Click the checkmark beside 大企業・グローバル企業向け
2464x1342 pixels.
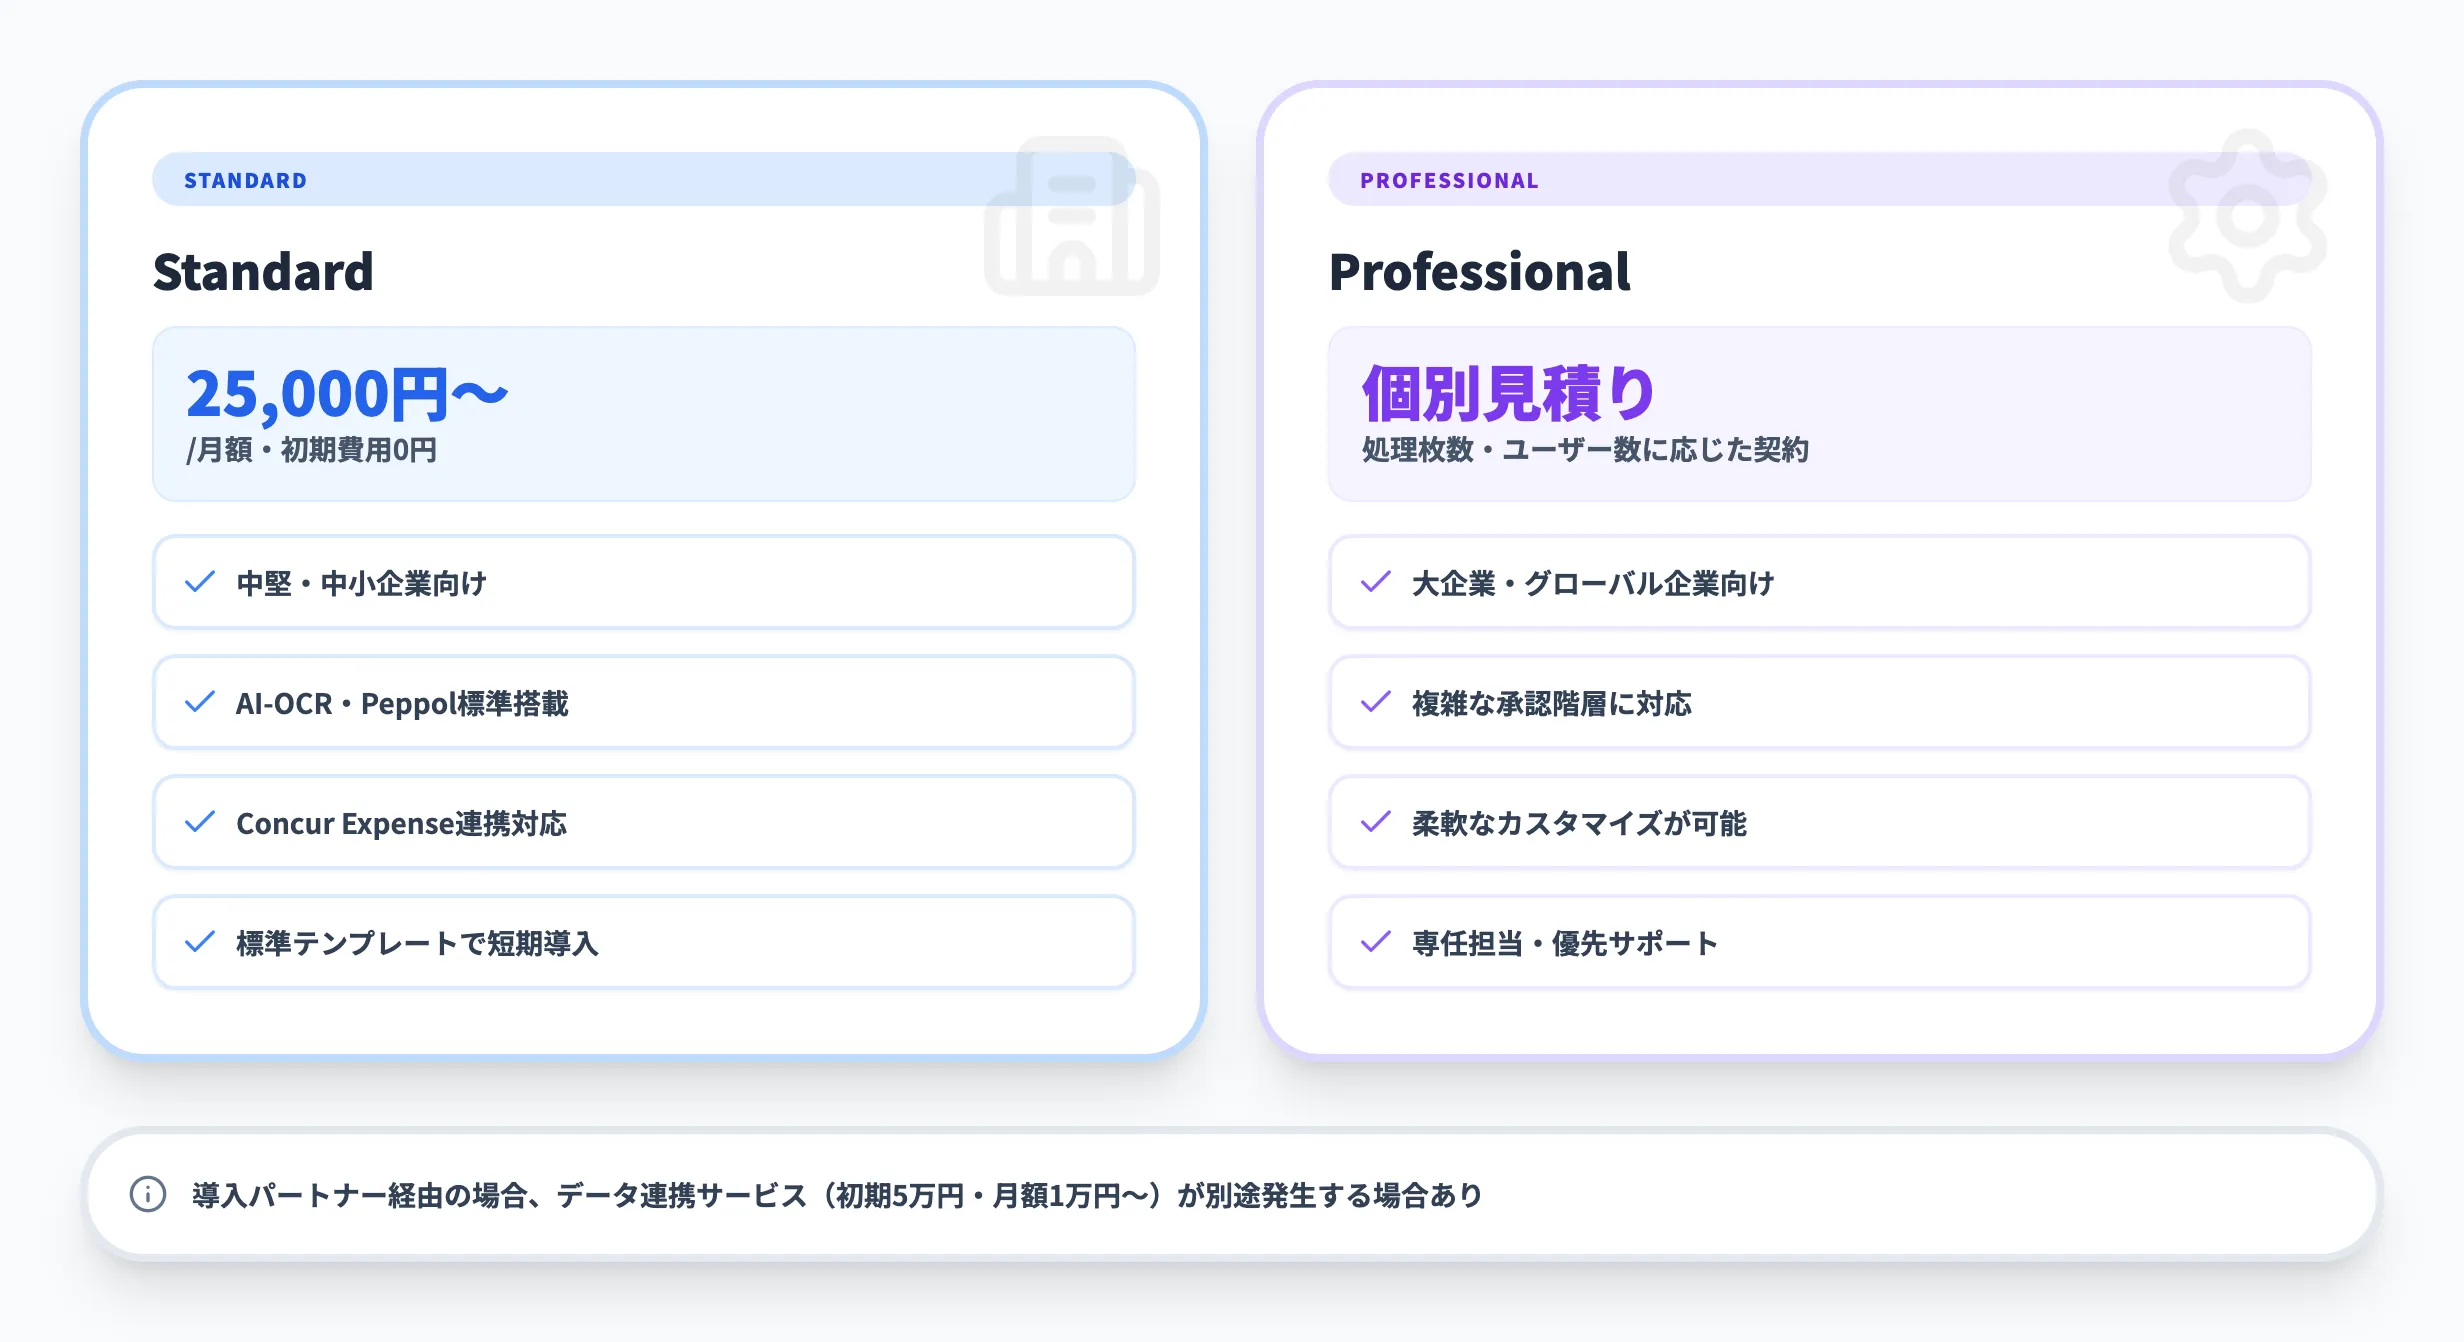point(1377,581)
